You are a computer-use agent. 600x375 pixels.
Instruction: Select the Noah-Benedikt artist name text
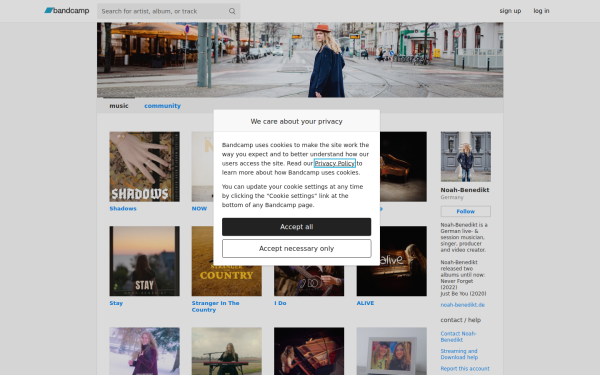pyautogui.click(x=465, y=190)
